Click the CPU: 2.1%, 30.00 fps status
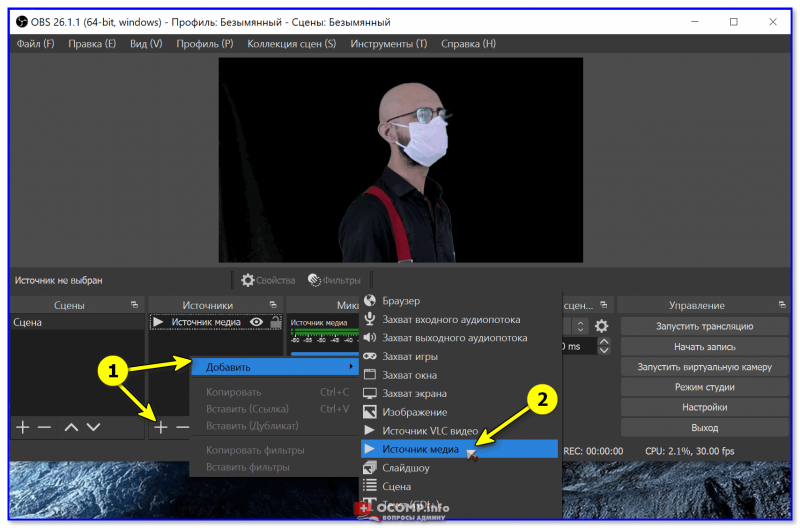 tap(689, 451)
